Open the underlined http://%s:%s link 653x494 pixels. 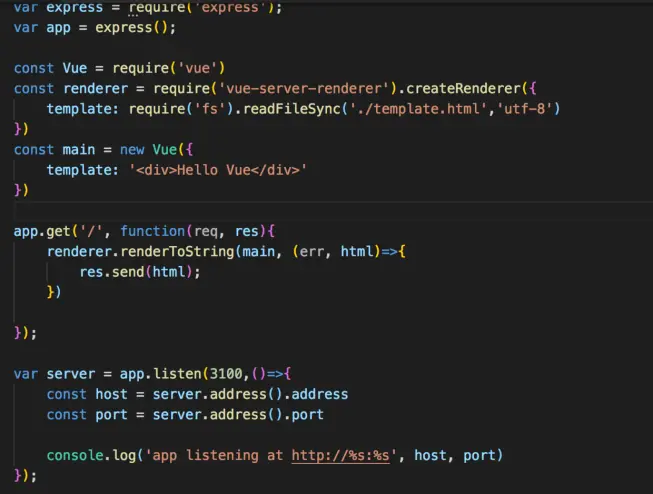pyautogui.click(x=340, y=455)
